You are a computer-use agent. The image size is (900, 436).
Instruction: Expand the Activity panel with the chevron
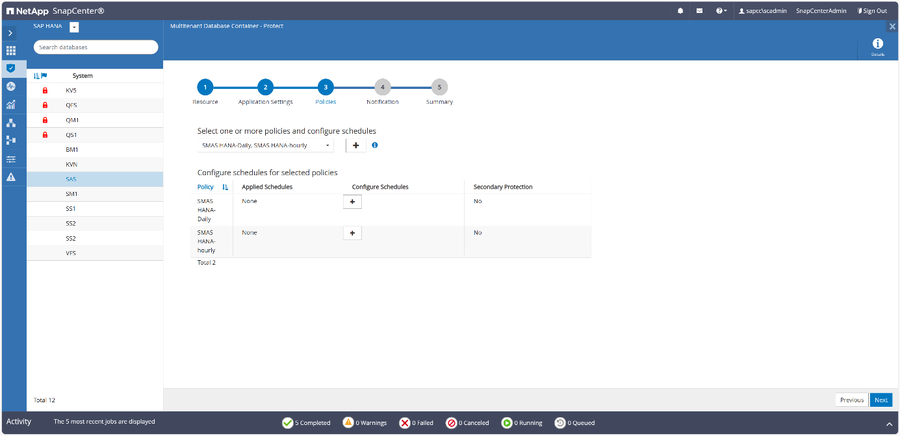pyautogui.click(x=889, y=423)
